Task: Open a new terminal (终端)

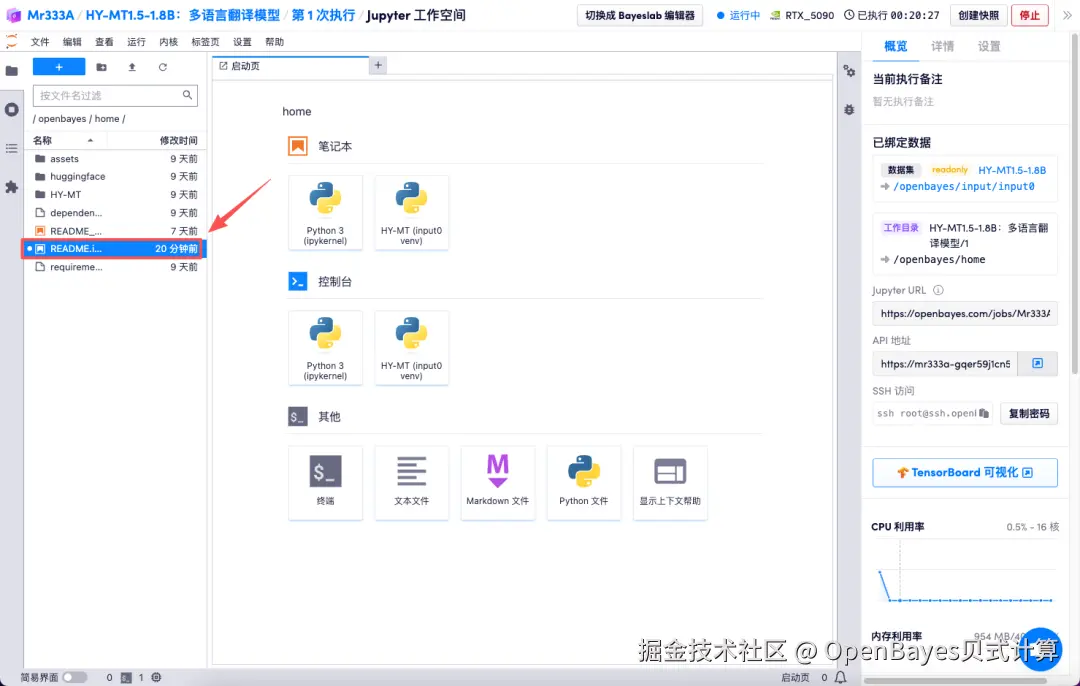Action: click(325, 482)
